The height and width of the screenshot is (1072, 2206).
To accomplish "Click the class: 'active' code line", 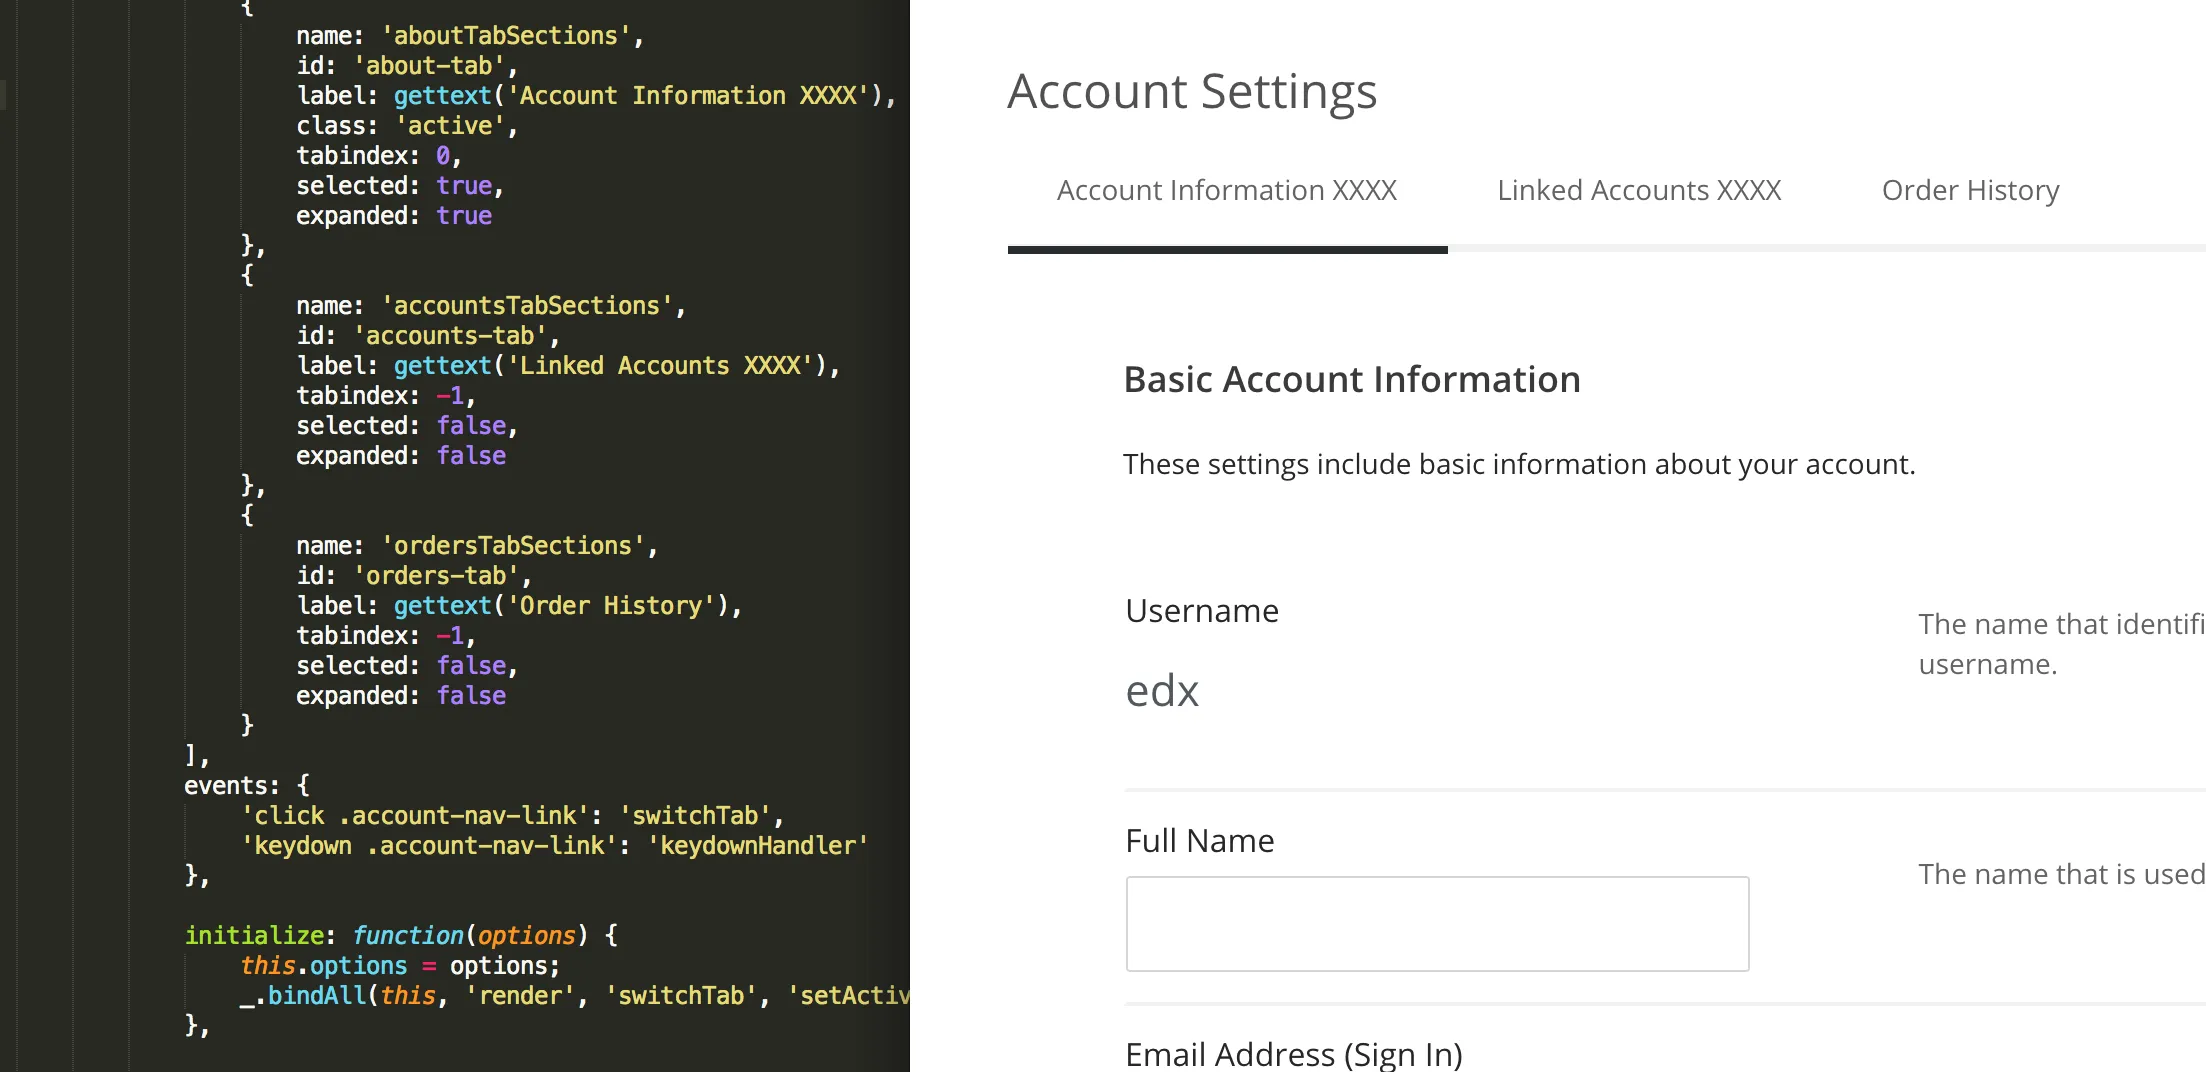I will click(x=406, y=126).
